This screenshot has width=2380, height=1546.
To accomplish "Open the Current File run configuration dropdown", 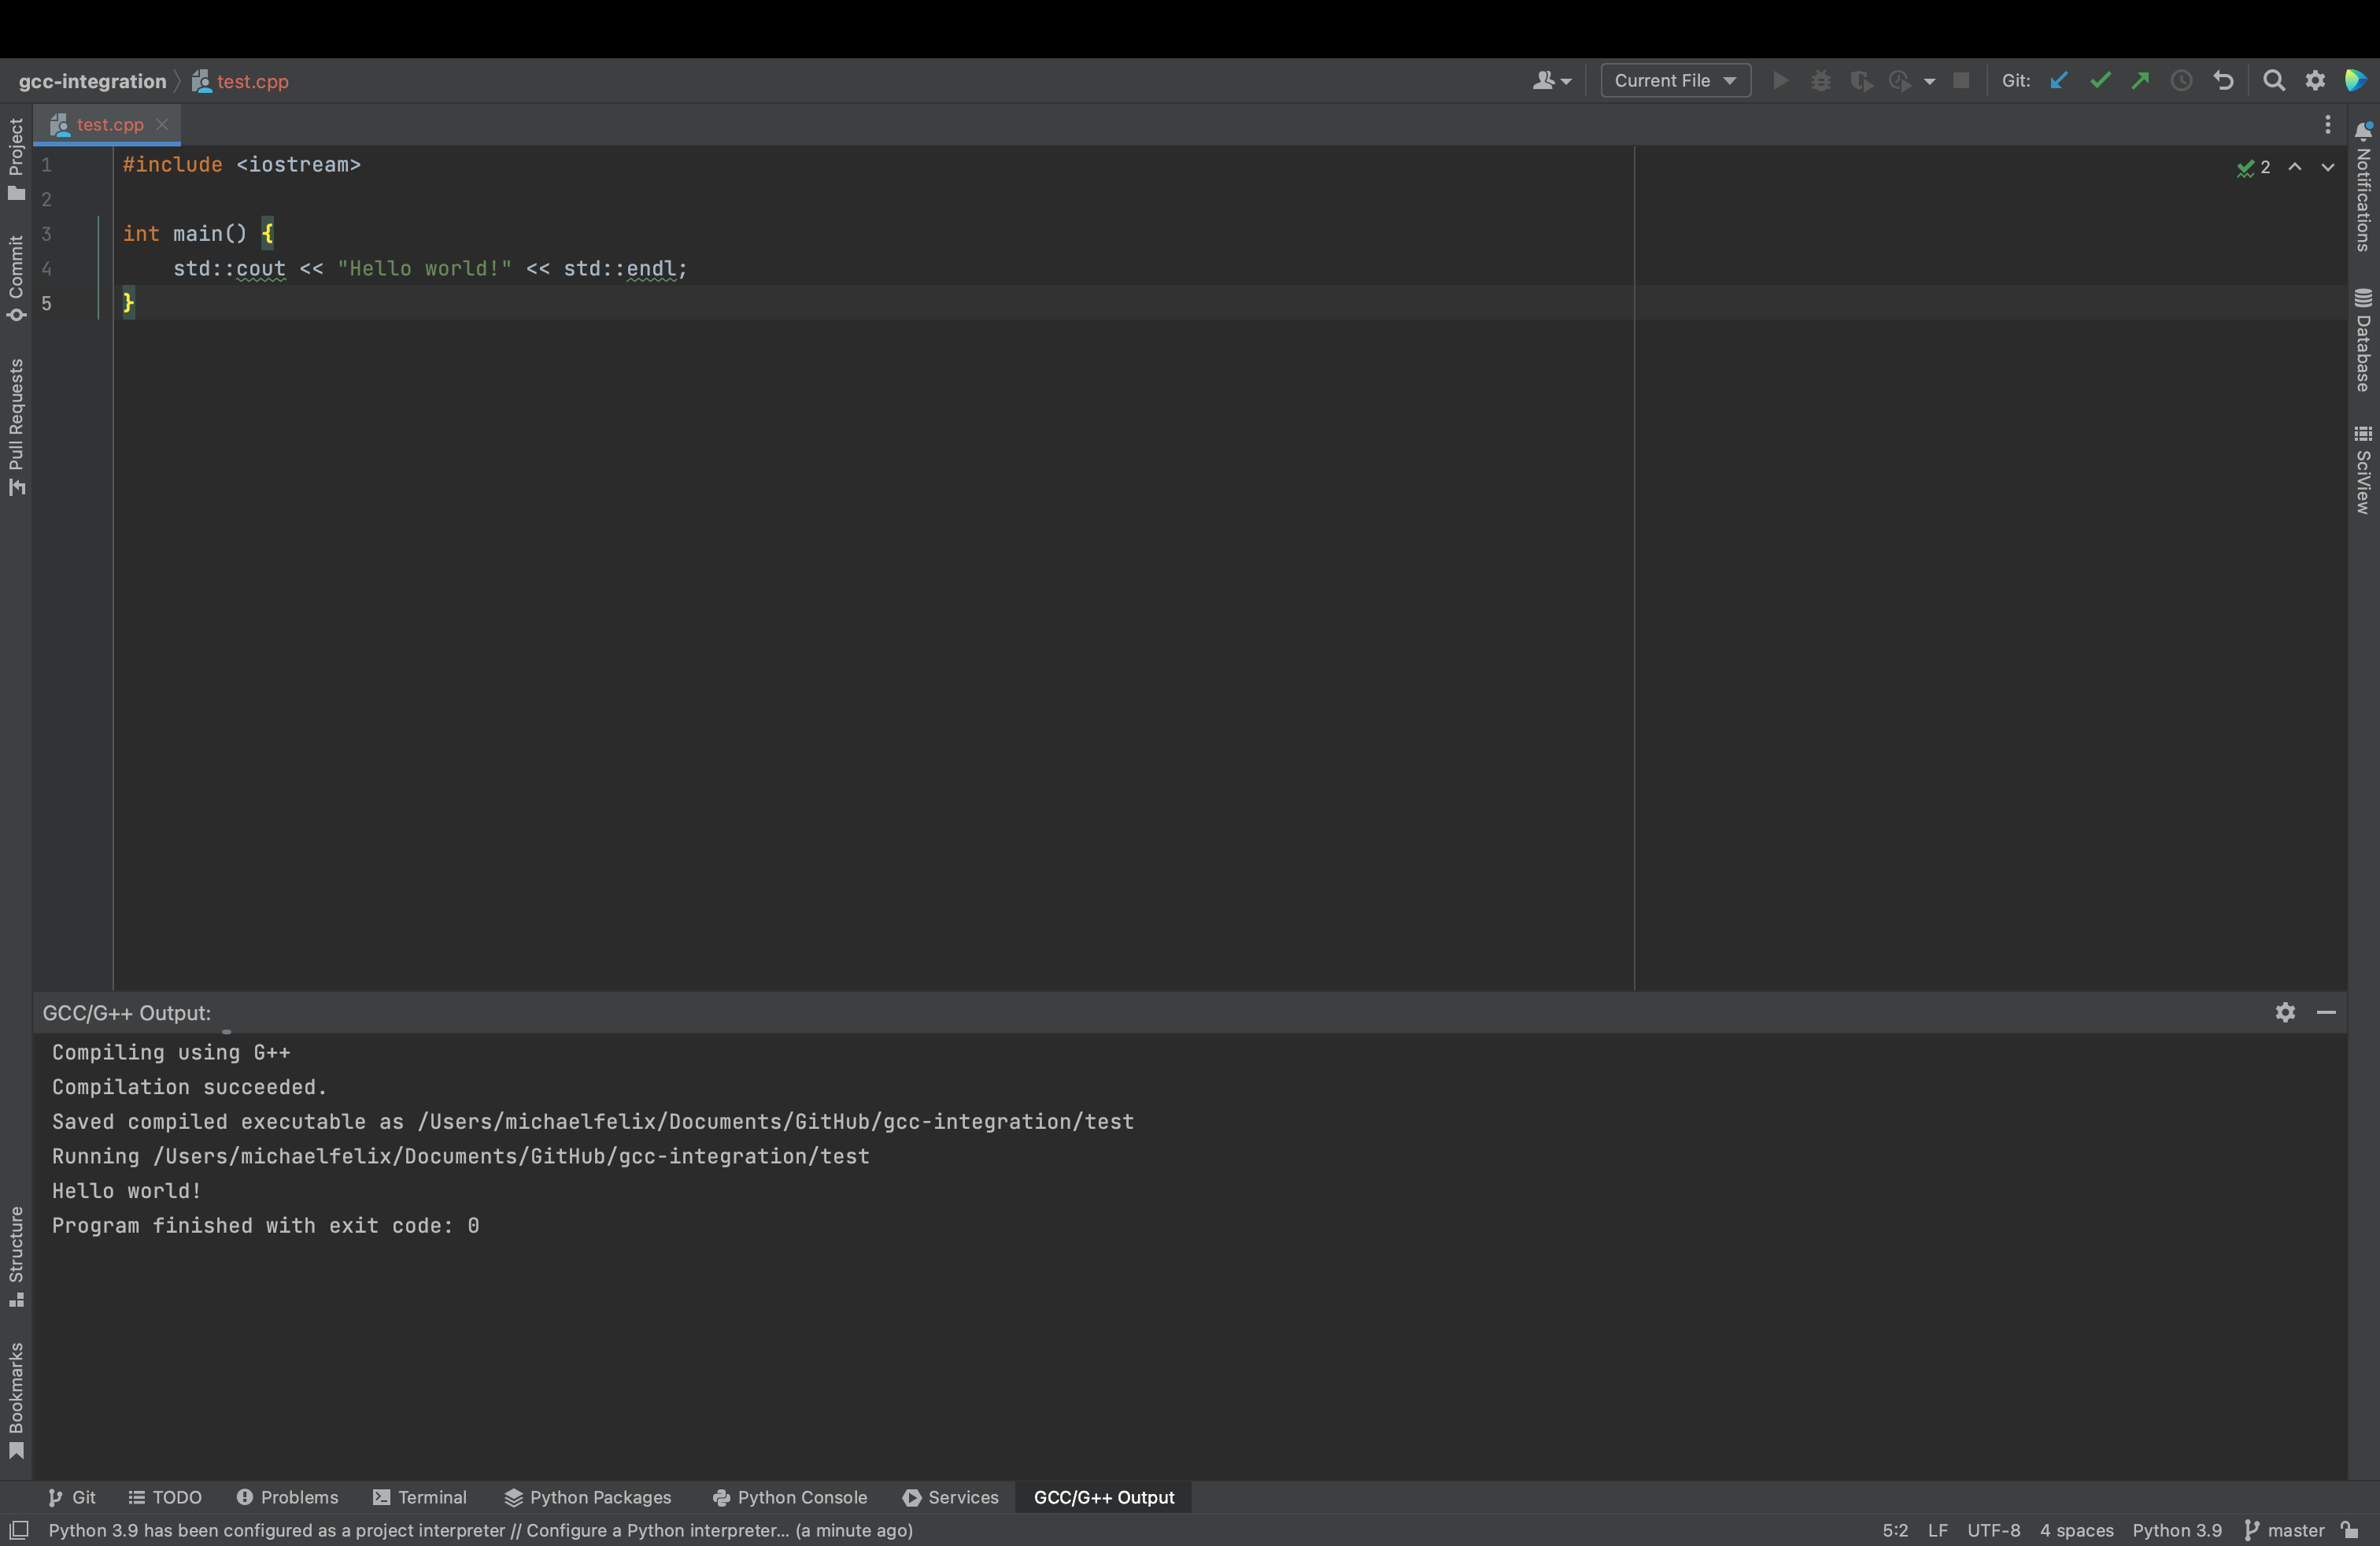I will 1674,80.
